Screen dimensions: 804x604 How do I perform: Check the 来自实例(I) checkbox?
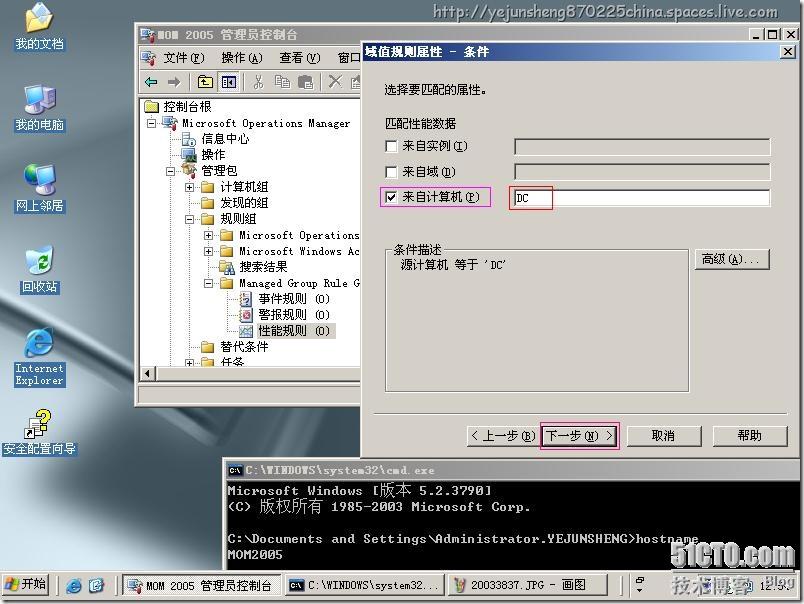(391, 147)
